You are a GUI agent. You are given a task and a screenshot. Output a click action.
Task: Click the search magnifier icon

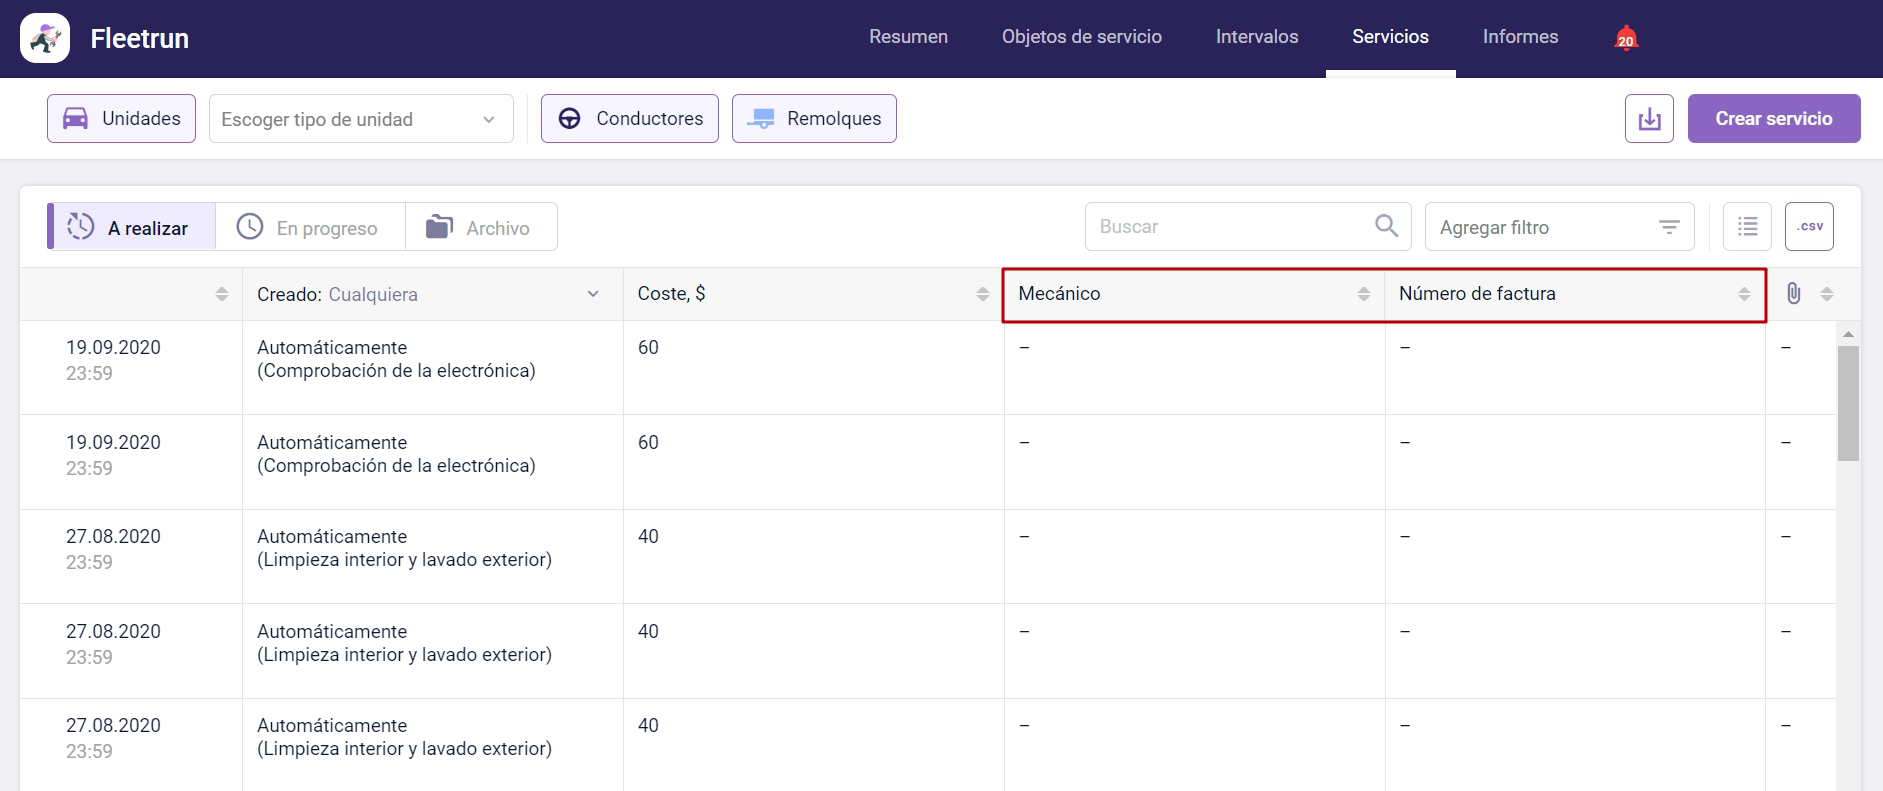click(x=1386, y=227)
